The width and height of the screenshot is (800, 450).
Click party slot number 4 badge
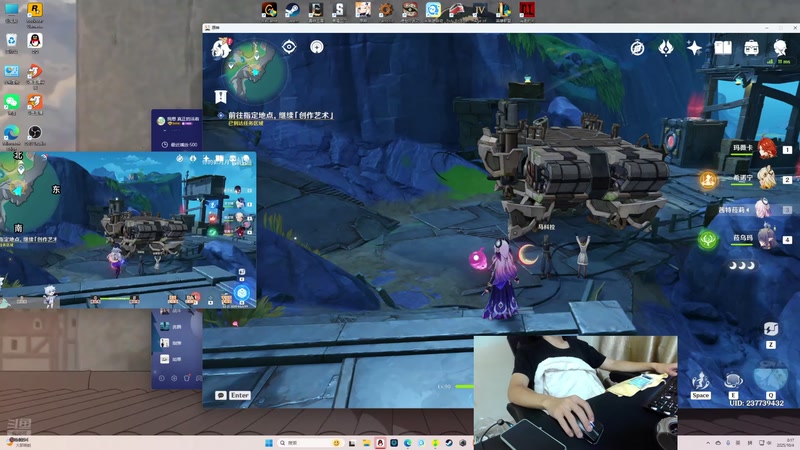[x=787, y=240]
